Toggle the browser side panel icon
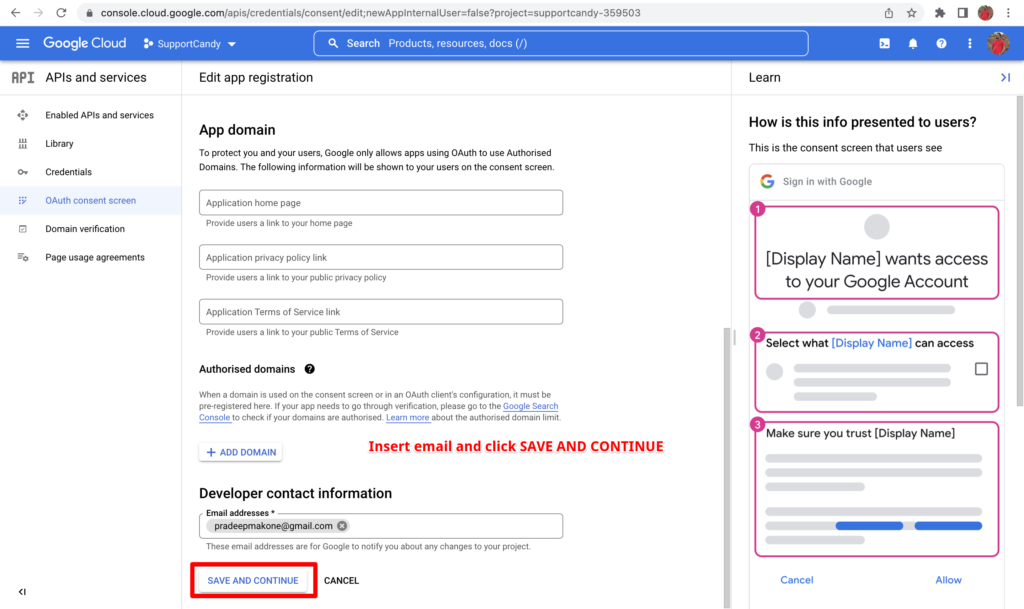Viewport: 1024px width, 609px height. pyautogui.click(x=963, y=12)
